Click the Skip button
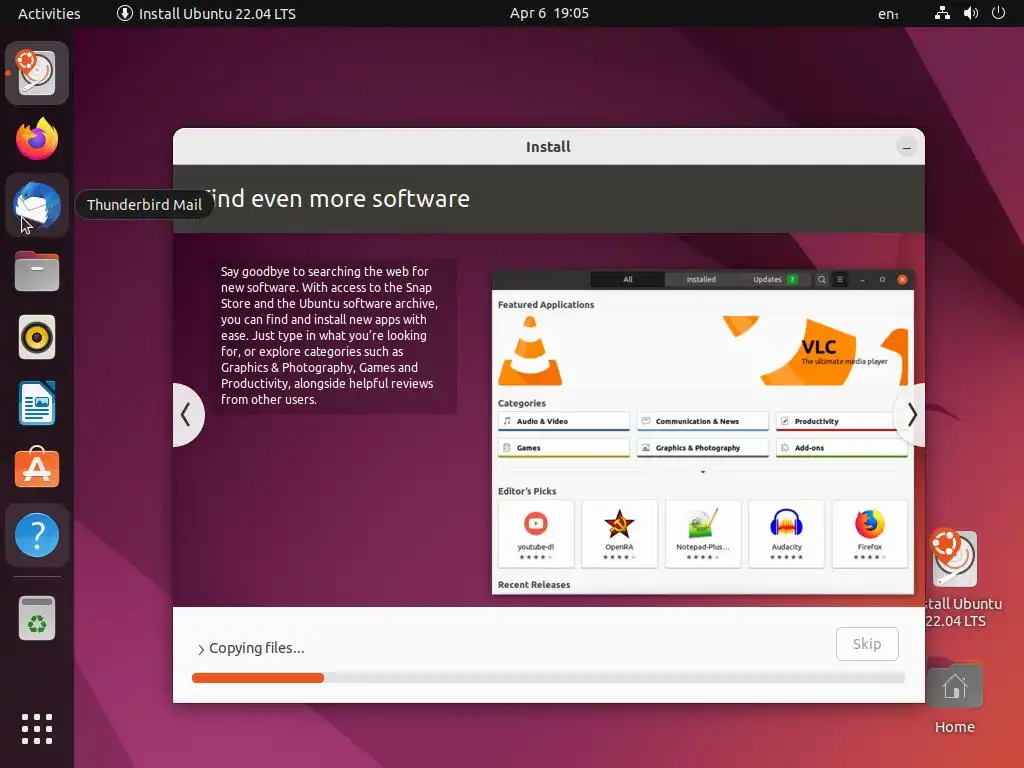 867,644
